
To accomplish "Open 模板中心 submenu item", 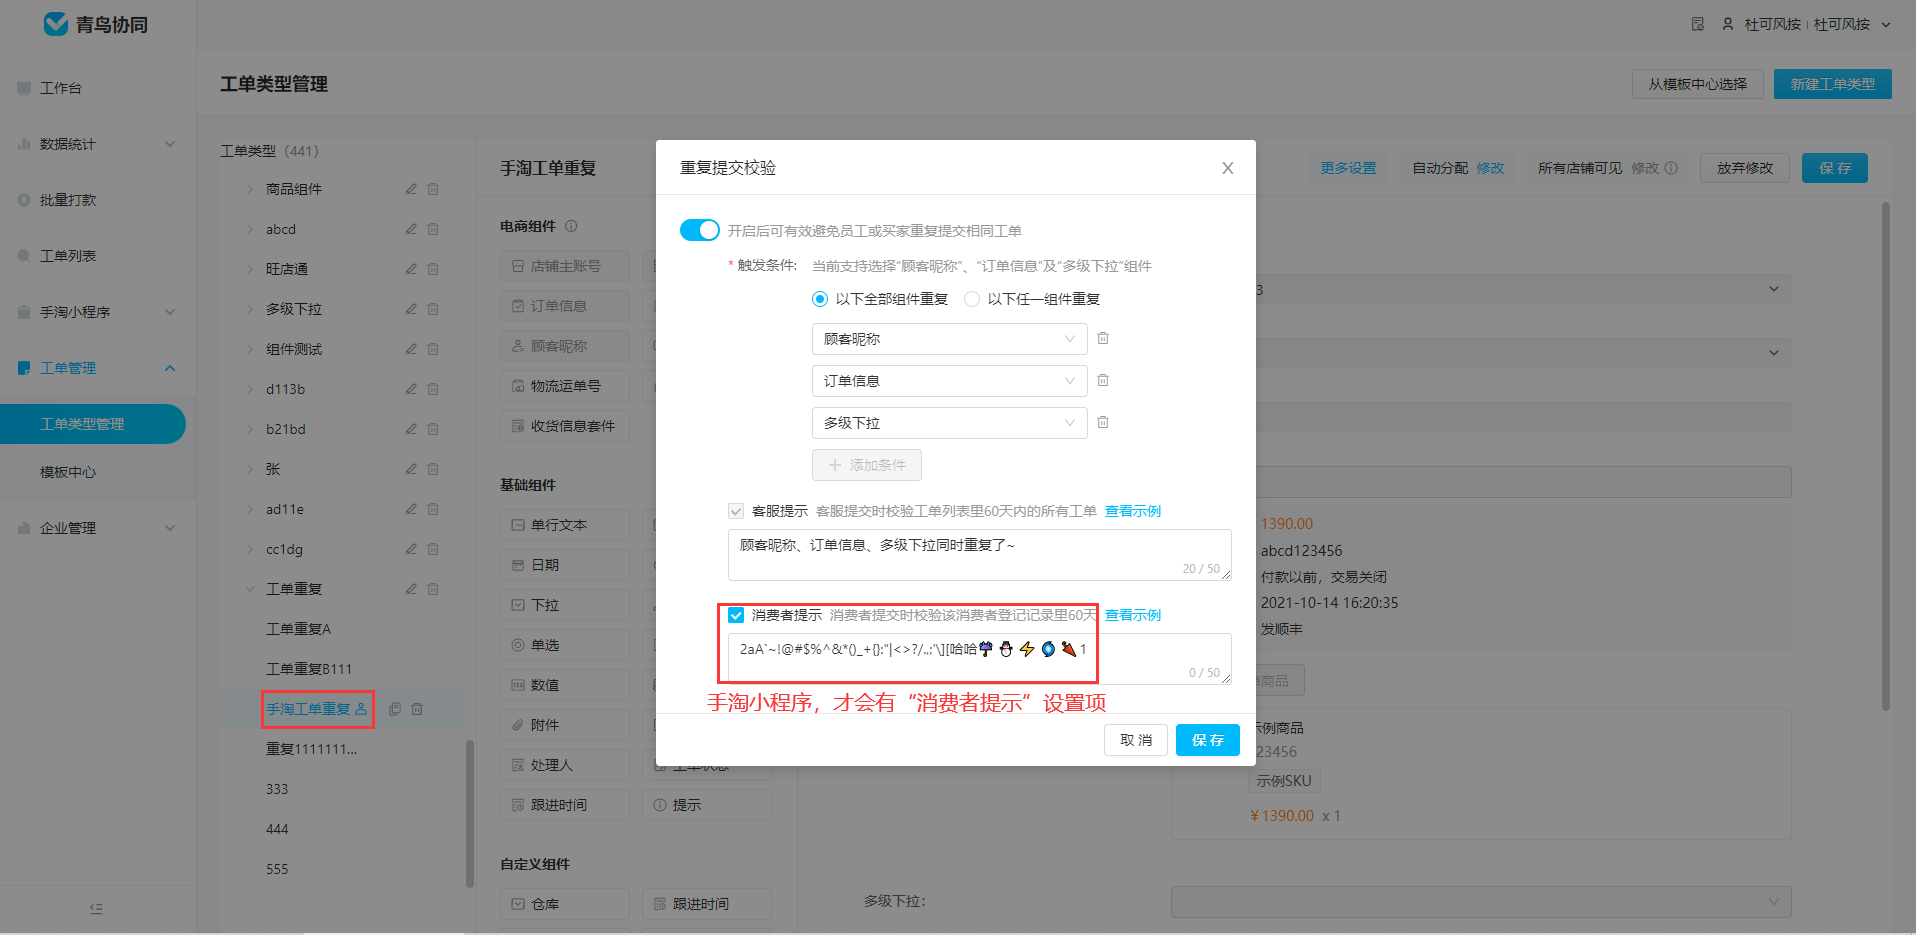I will tap(68, 472).
